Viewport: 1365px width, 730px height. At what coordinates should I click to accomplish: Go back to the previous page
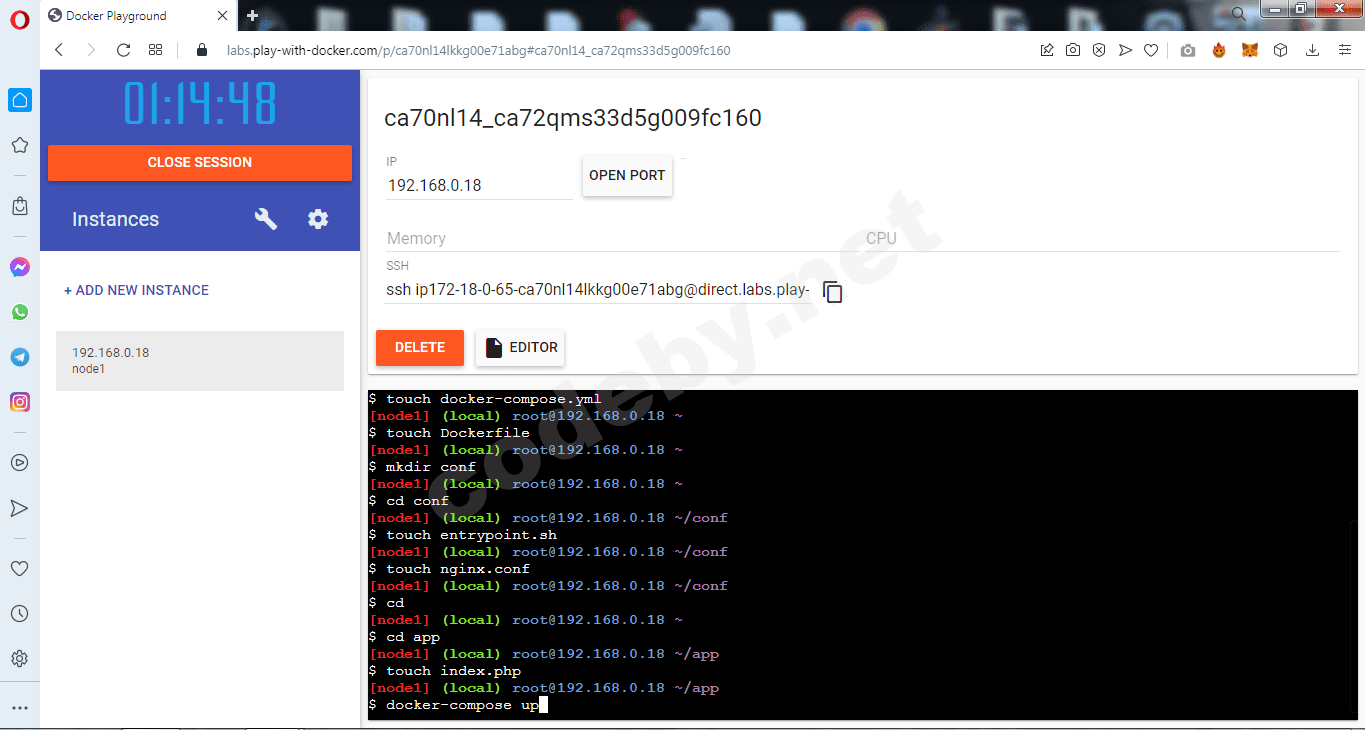pyautogui.click(x=59, y=50)
